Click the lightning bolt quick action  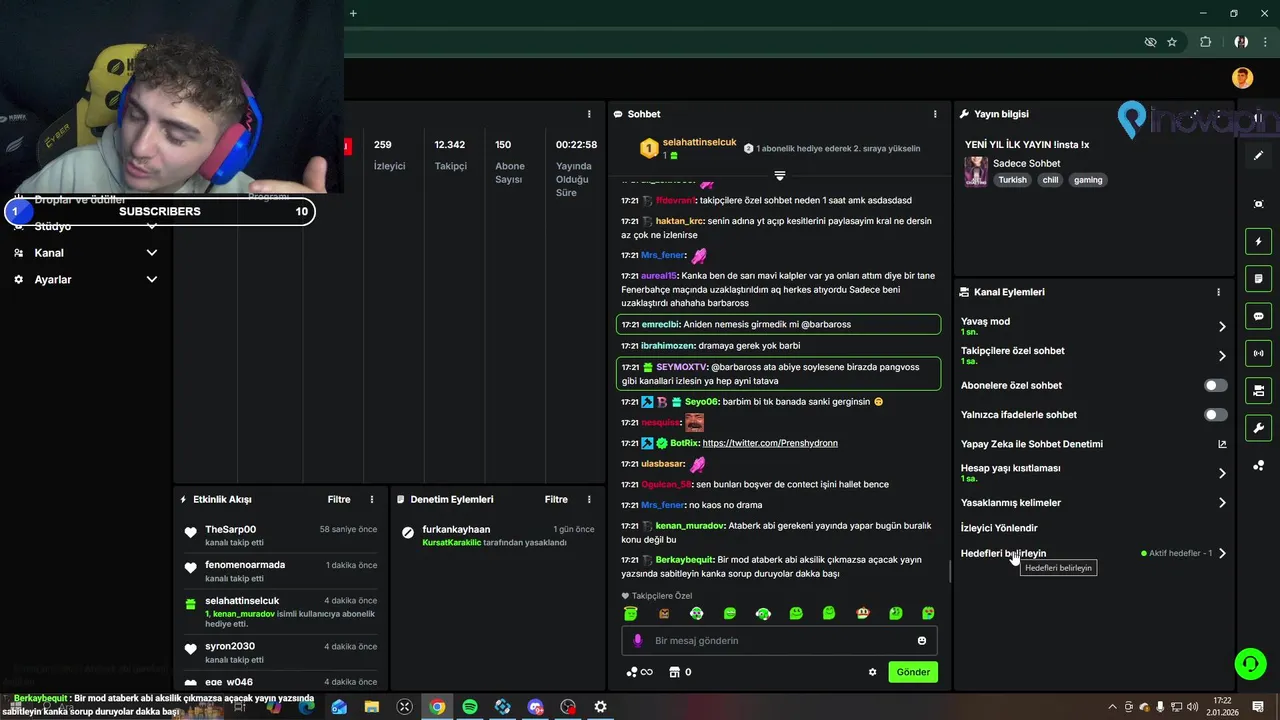click(1259, 242)
